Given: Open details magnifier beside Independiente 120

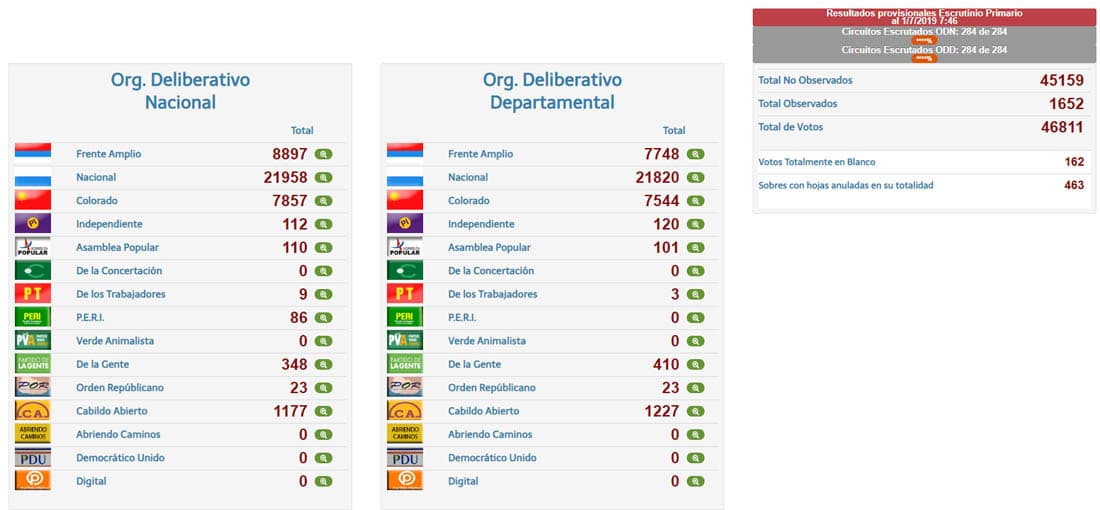Looking at the screenshot, I should click(695, 224).
